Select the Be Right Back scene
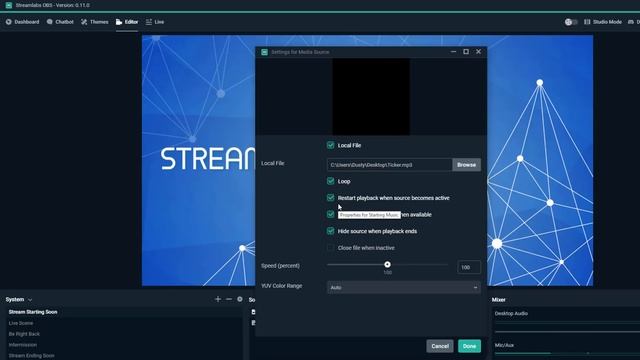This screenshot has width=640, height=360. (124, 334)
